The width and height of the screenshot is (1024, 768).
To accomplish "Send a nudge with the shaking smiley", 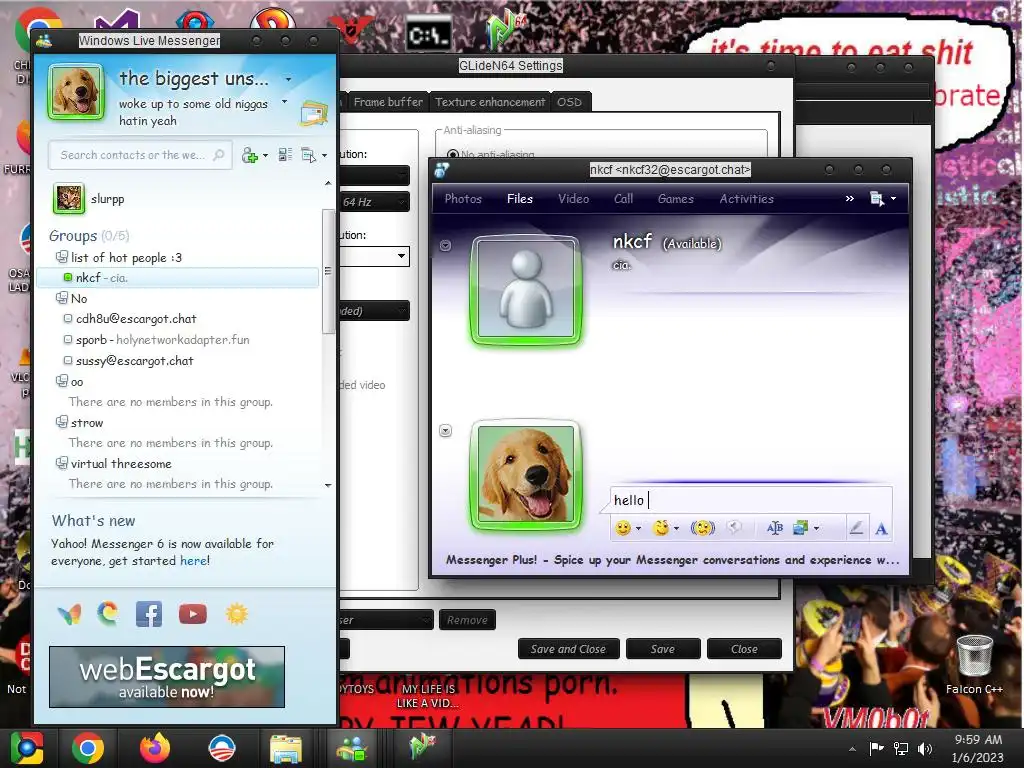I will pos(703,528).
